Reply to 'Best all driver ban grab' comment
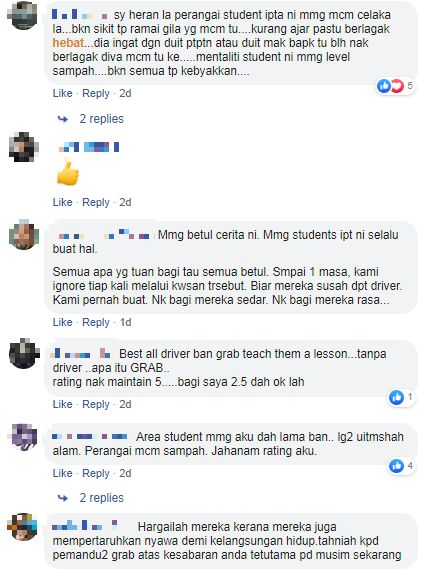 point(96,405)
